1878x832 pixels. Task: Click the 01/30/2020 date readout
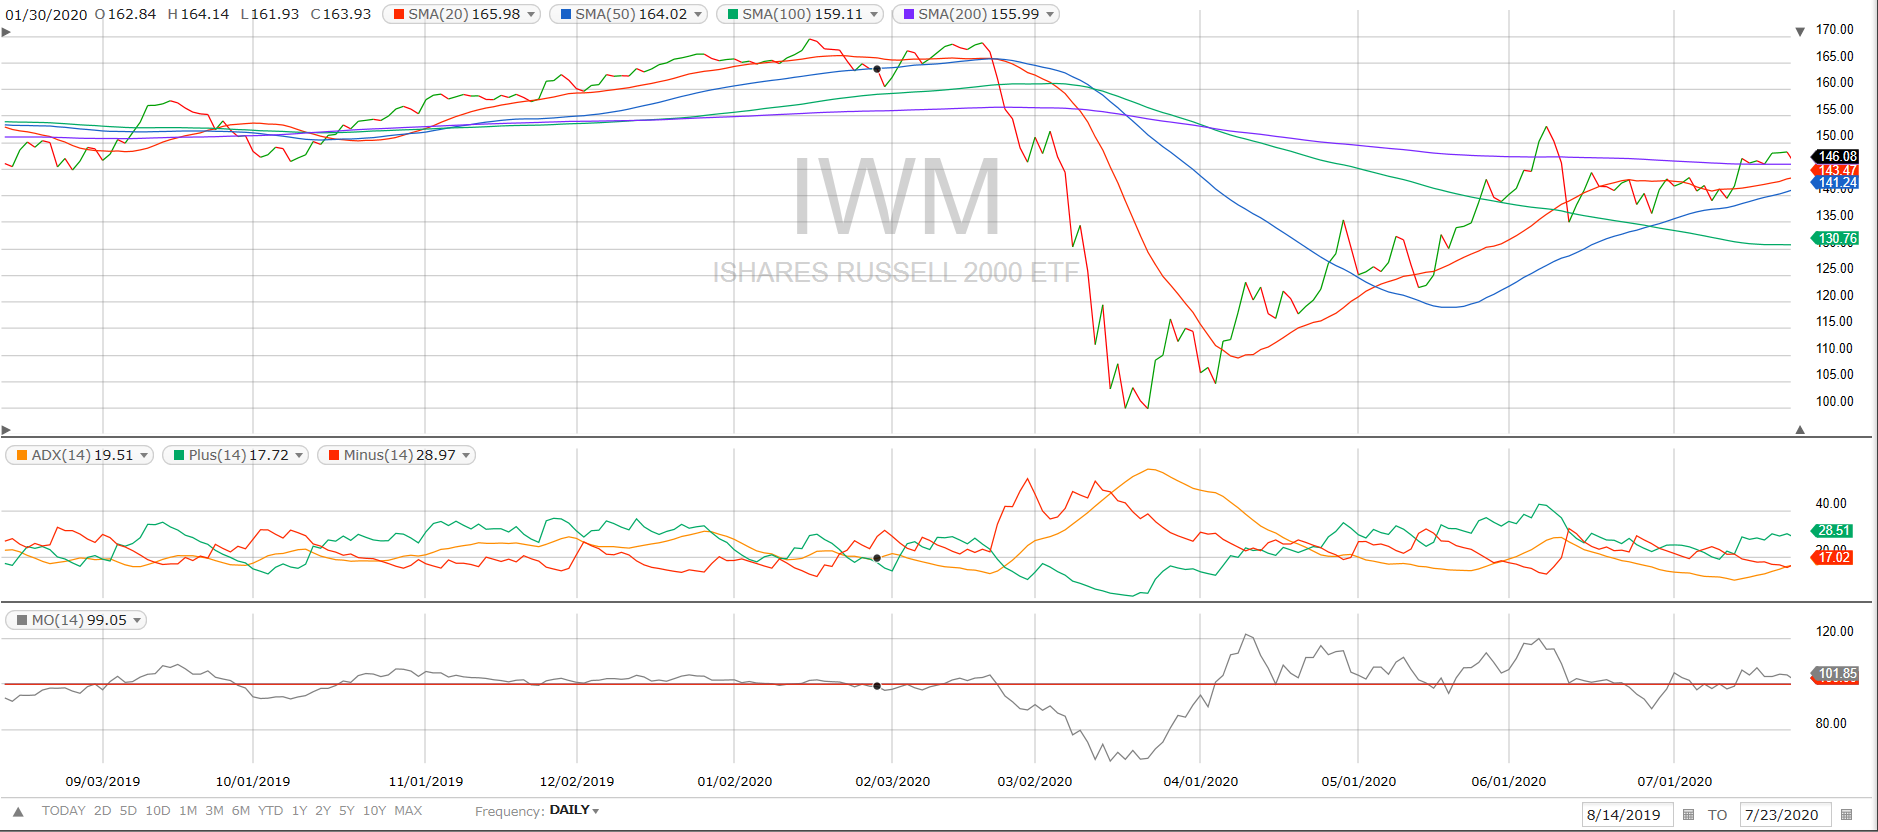click(x=47, y=15)
